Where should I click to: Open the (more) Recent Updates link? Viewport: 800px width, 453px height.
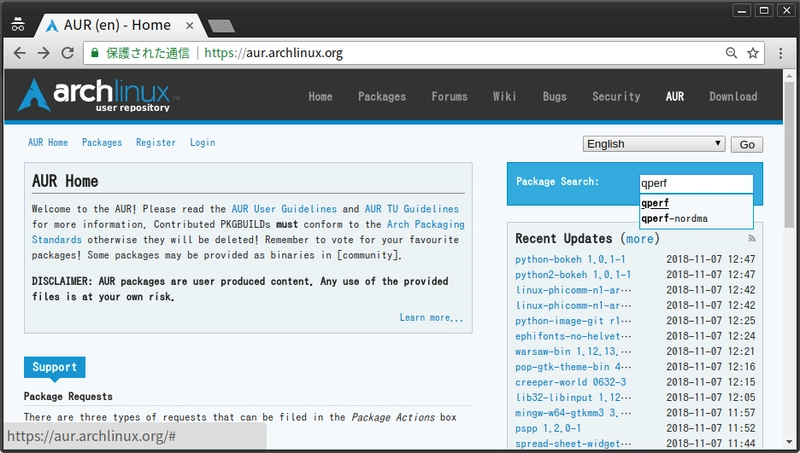640,239
